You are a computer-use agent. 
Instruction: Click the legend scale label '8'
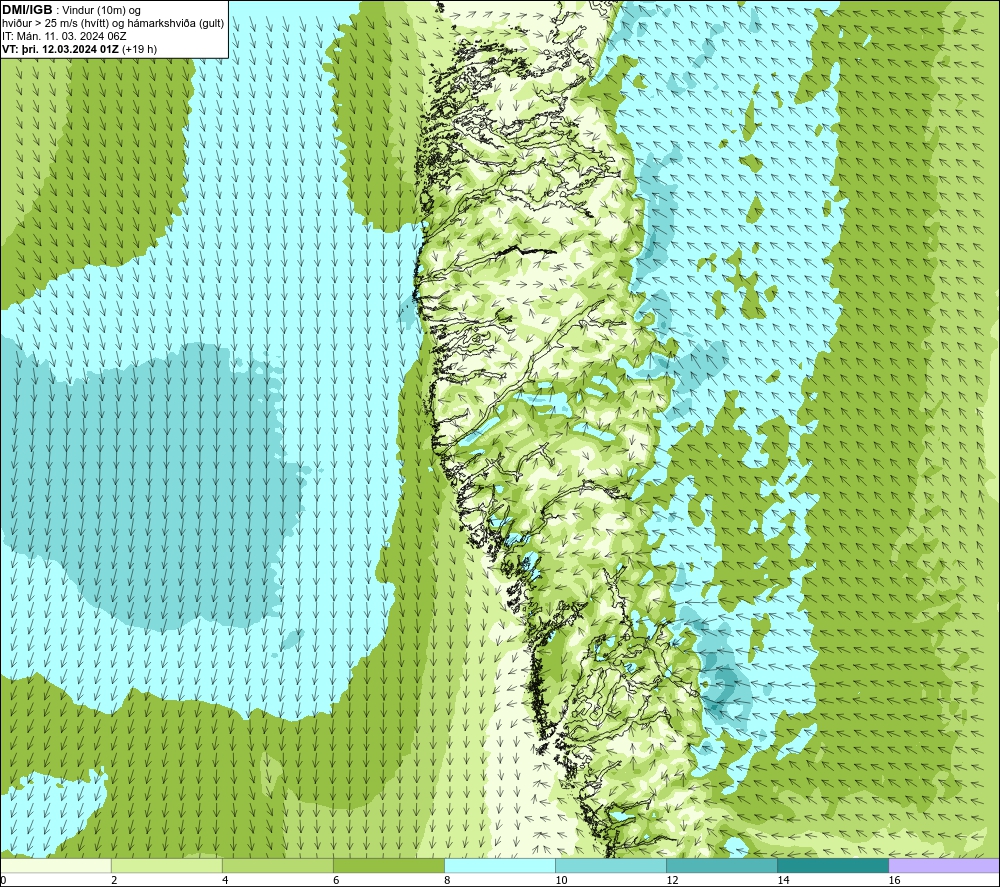[x=447, y=880]
